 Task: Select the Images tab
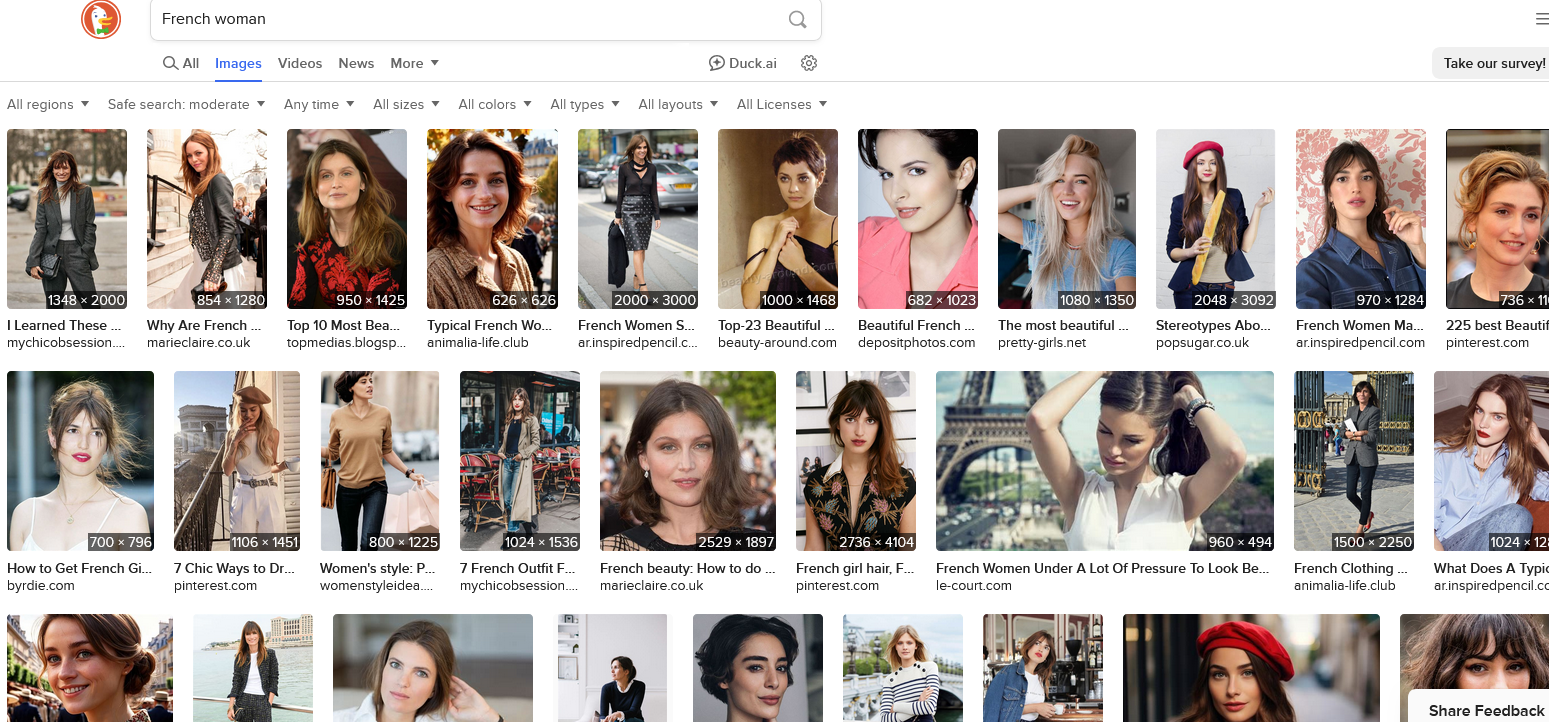point(238,63)
